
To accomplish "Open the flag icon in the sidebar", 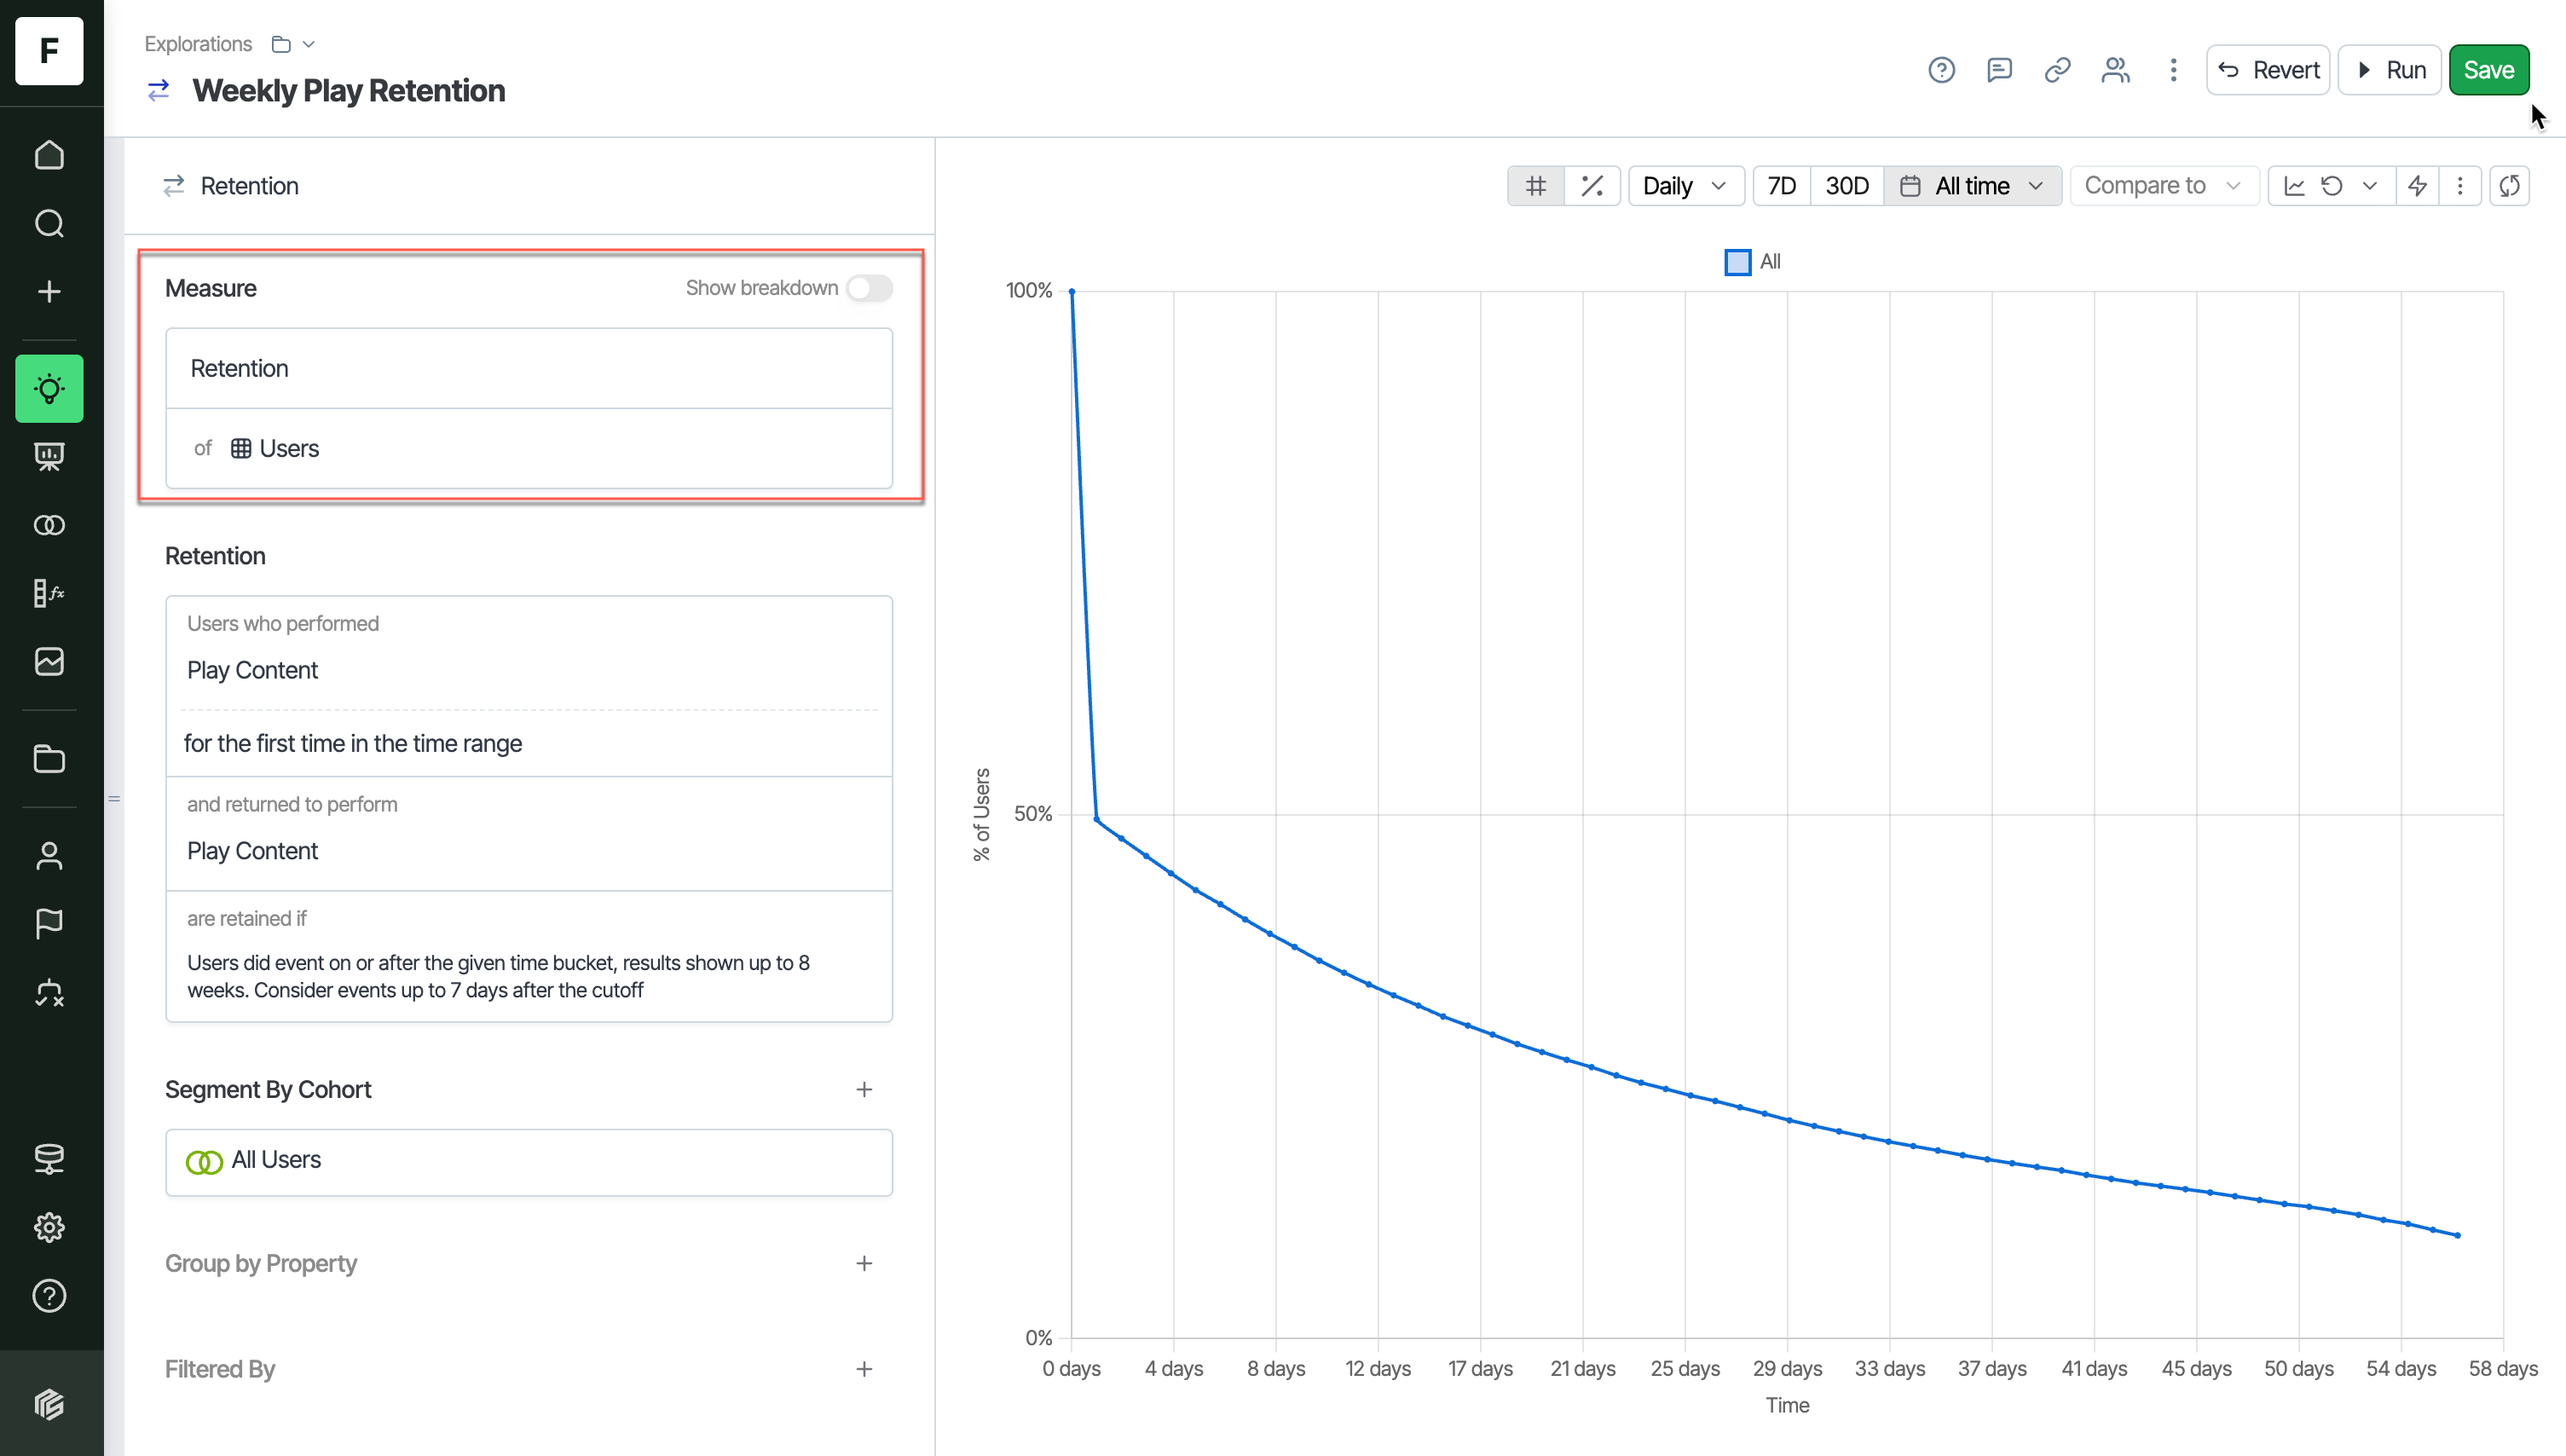I will pyautogui.click(x=49, y=923).
